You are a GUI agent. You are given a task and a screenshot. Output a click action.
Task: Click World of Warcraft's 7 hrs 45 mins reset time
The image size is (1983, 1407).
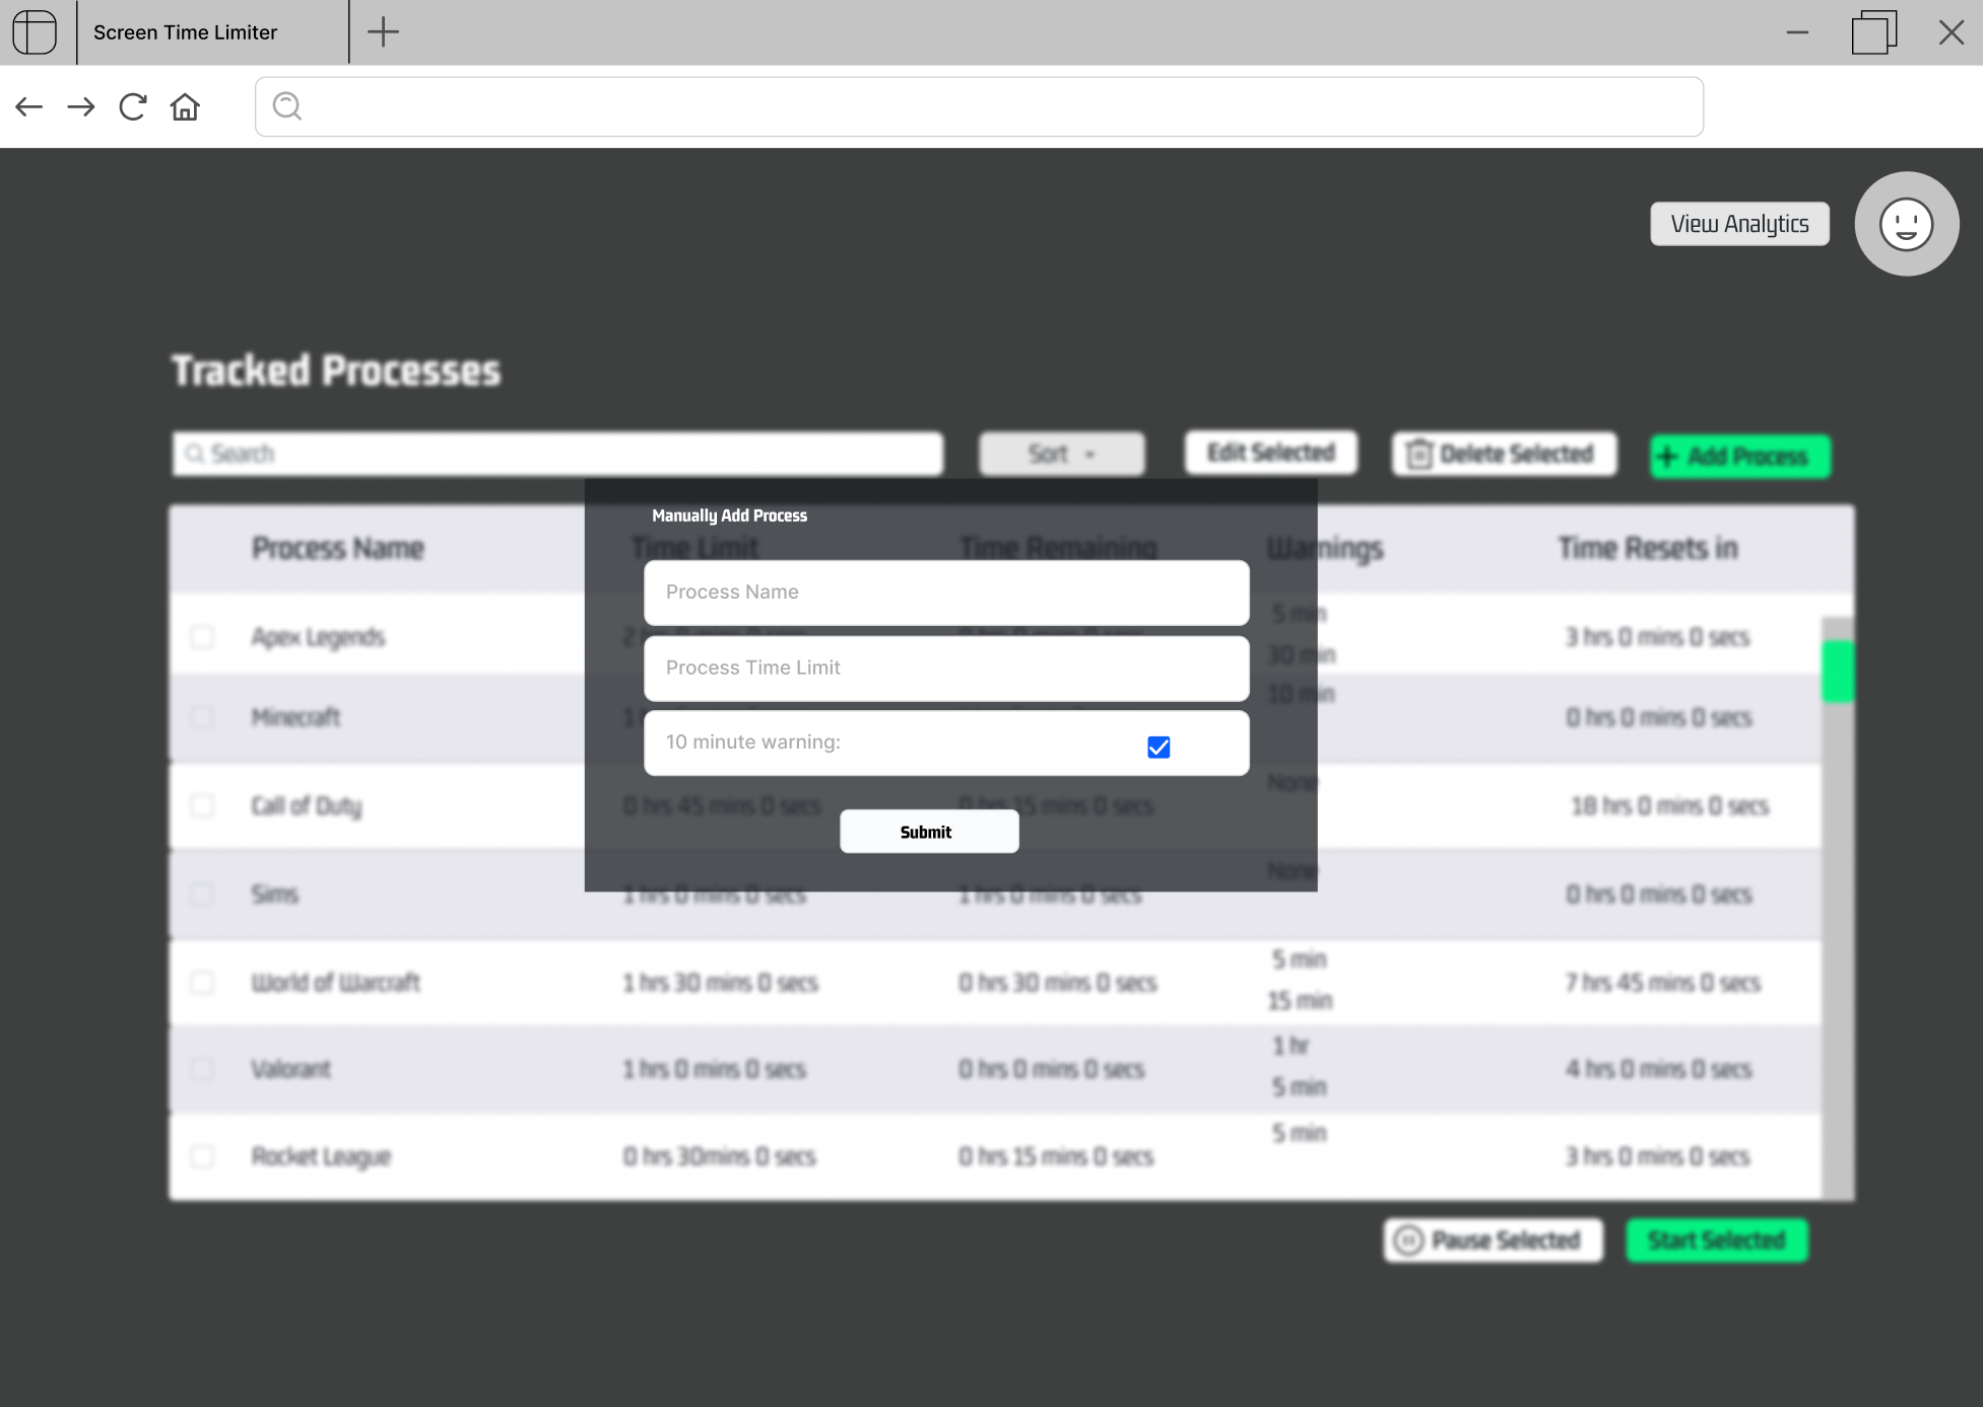pos(1663,982)
